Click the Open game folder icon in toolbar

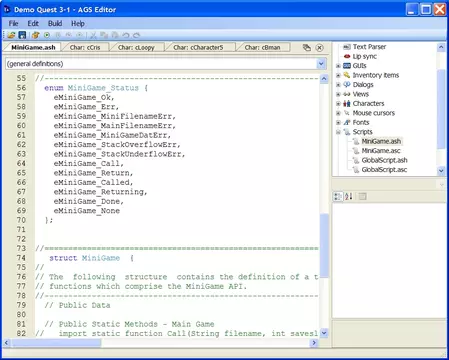pos(11,35)
